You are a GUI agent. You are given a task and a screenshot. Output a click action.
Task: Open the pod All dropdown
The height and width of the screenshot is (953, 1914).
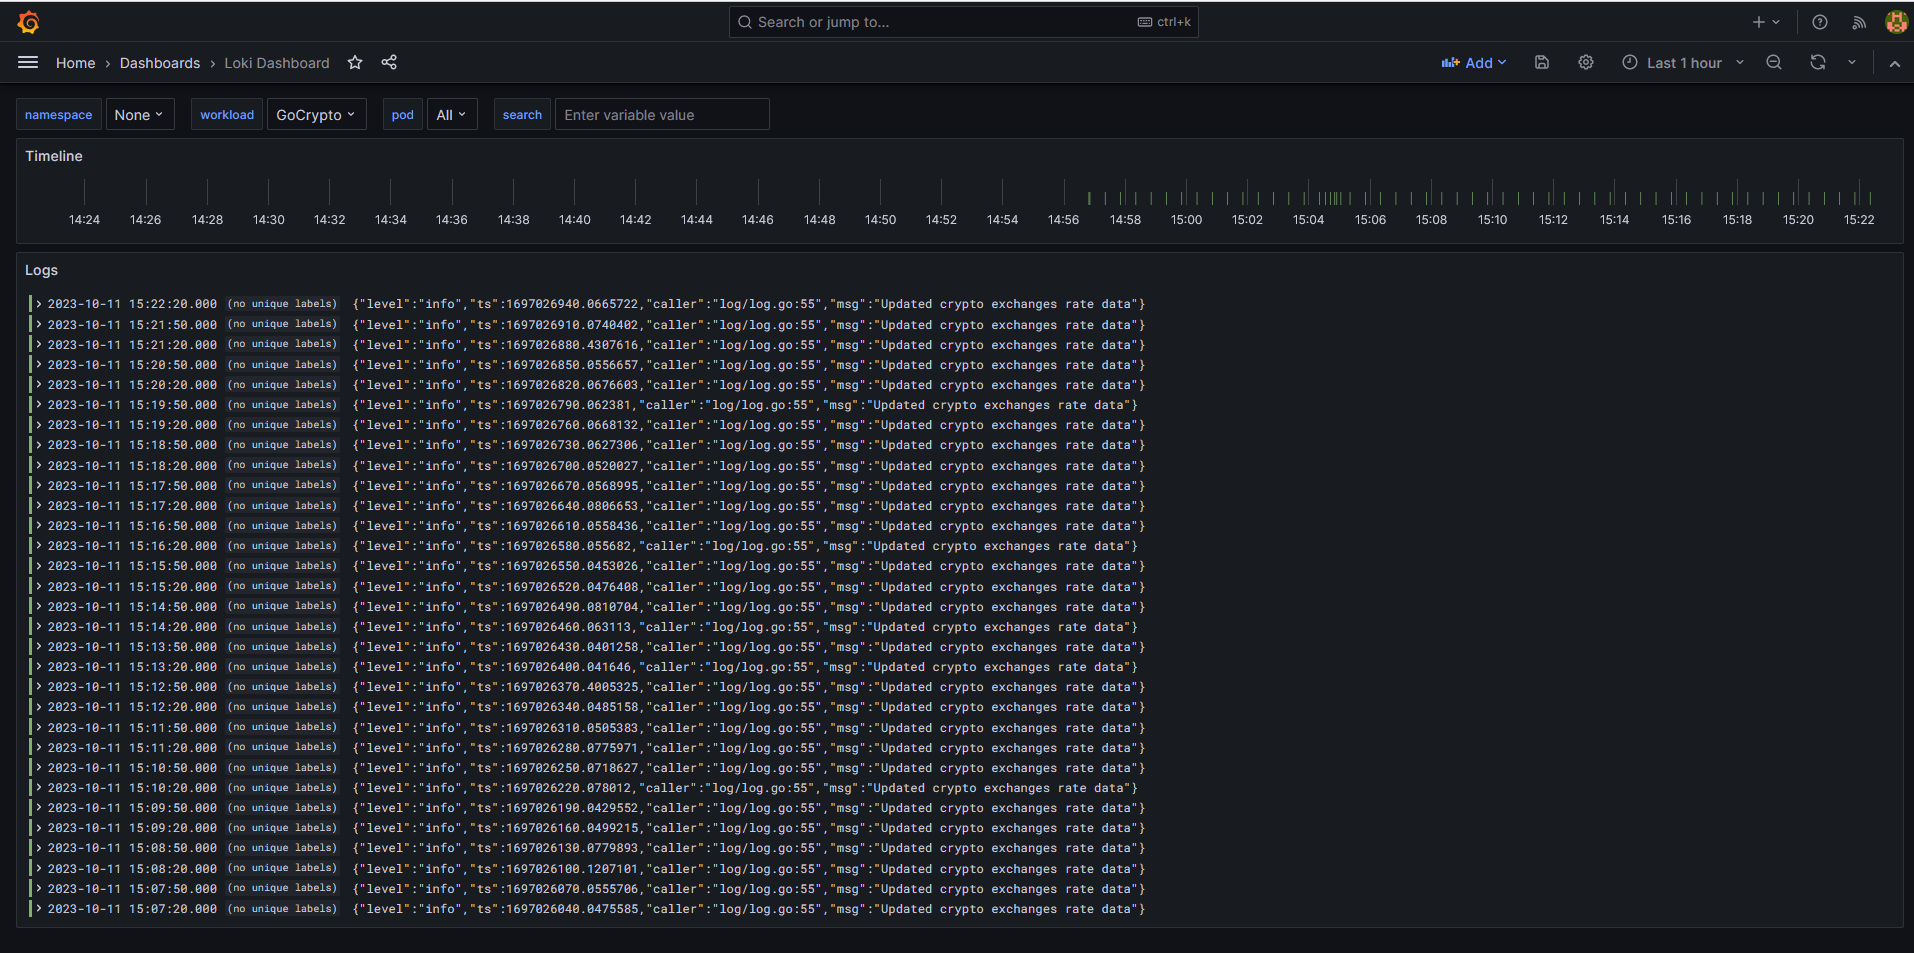[x=451, y=115]
